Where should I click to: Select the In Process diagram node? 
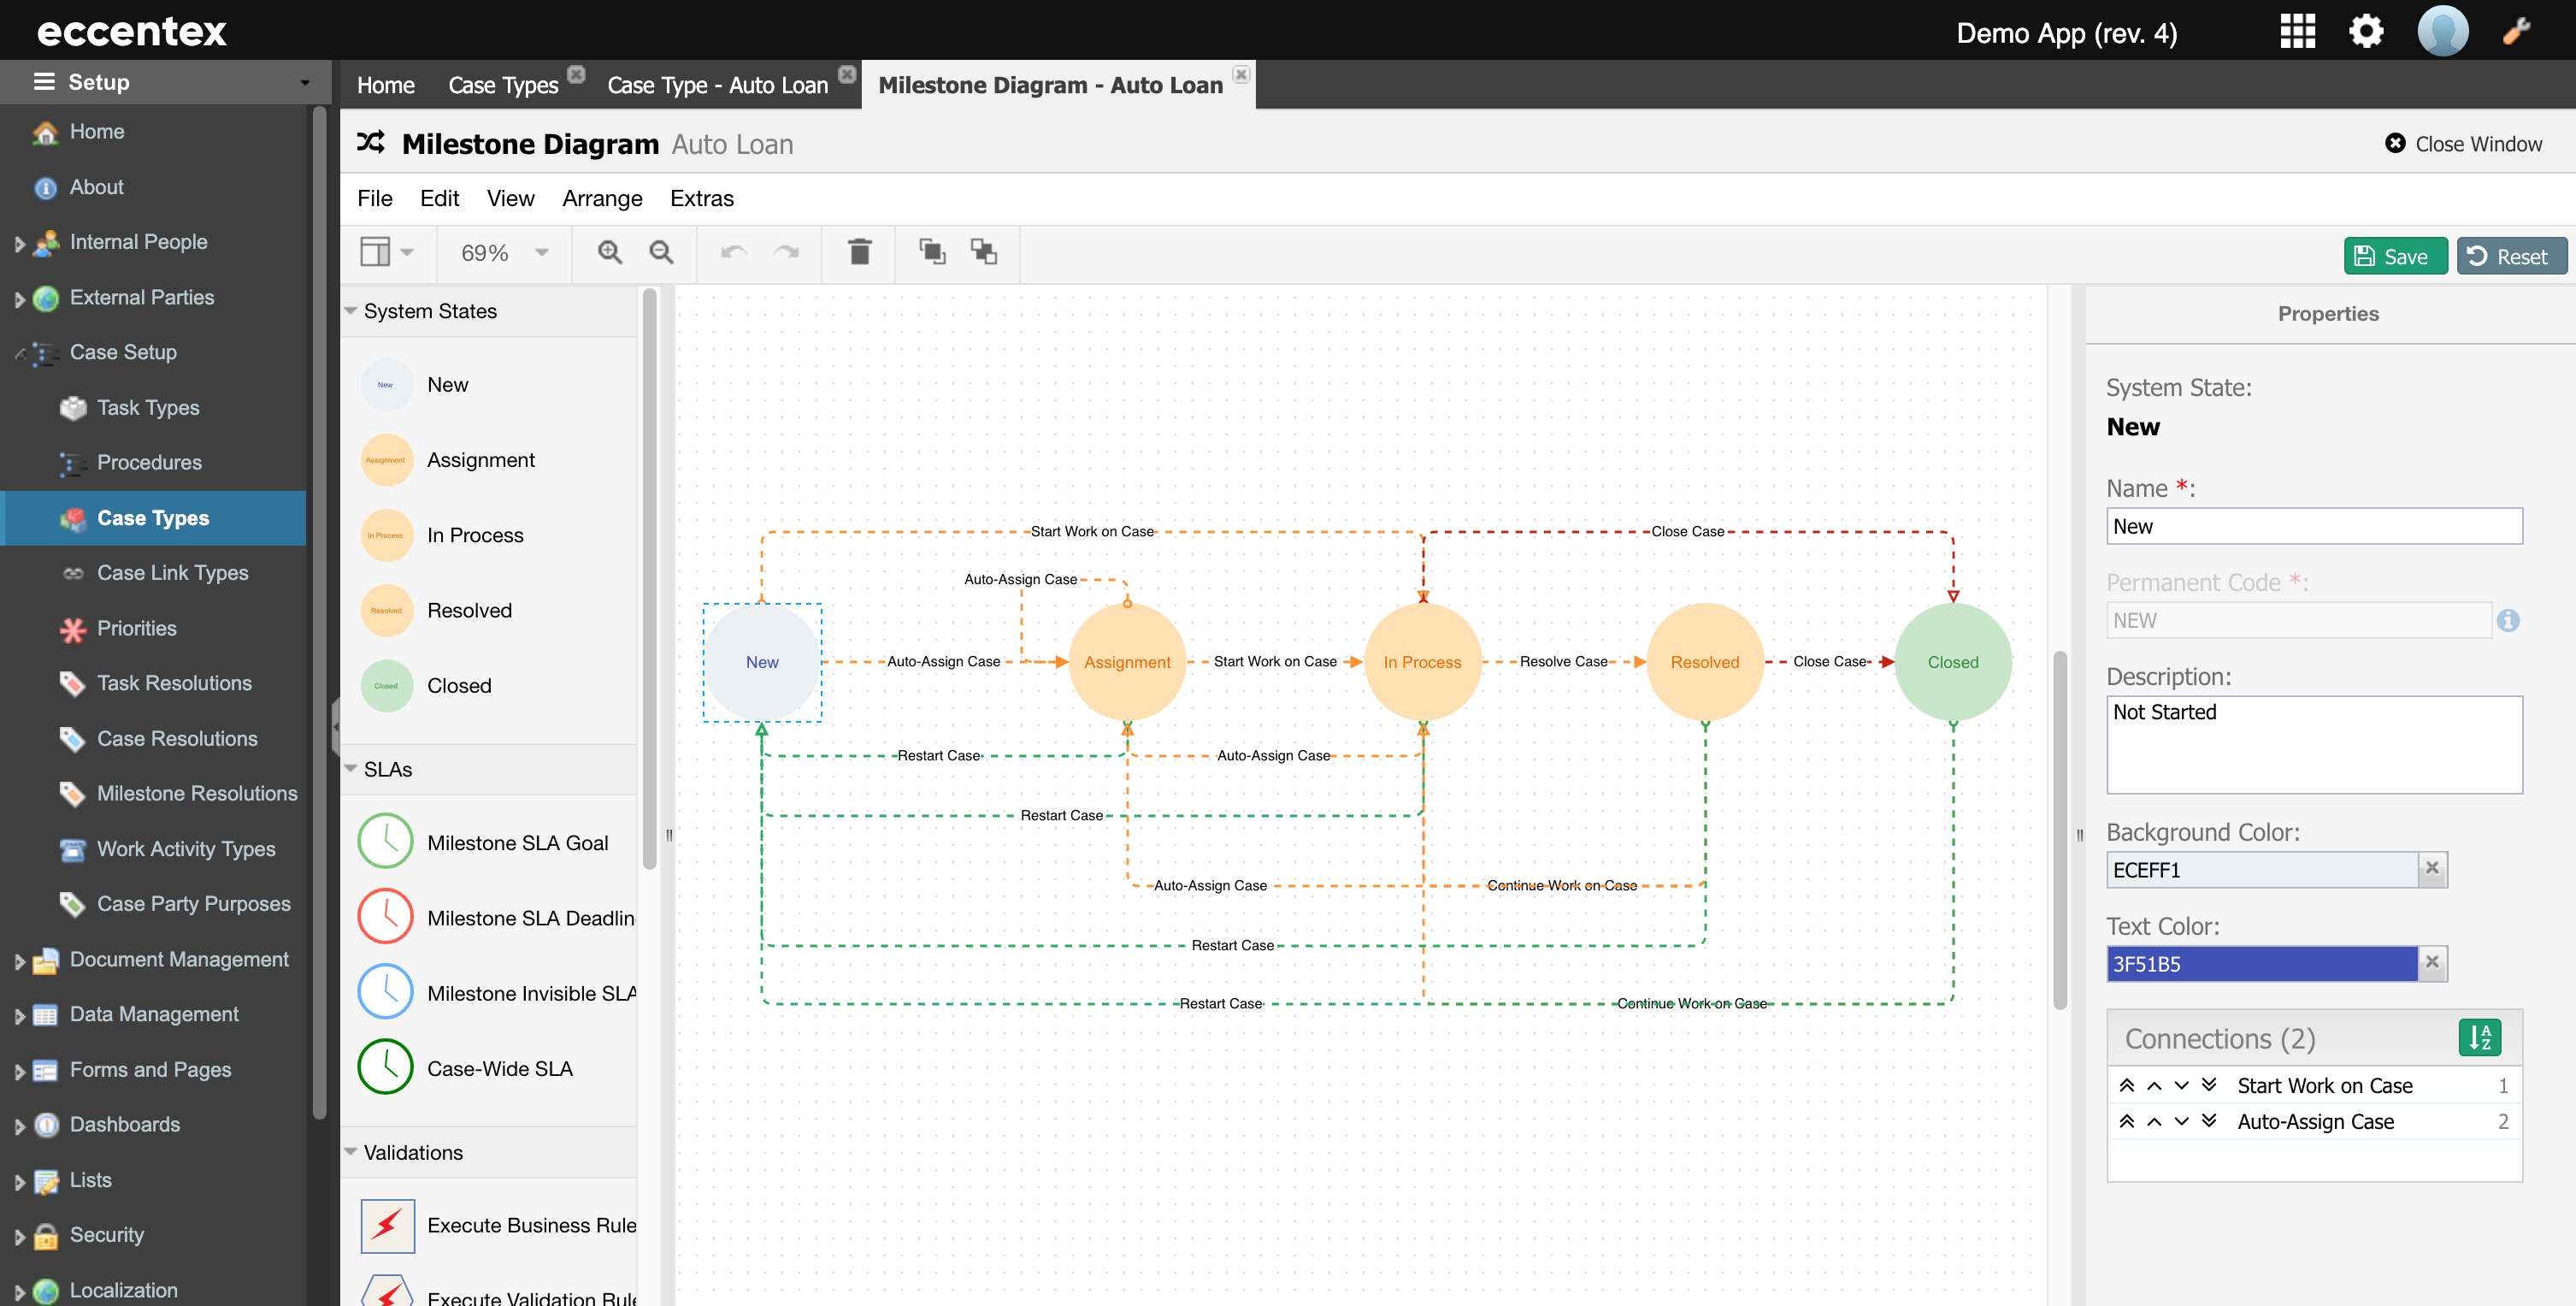[x=1422, y=662]
